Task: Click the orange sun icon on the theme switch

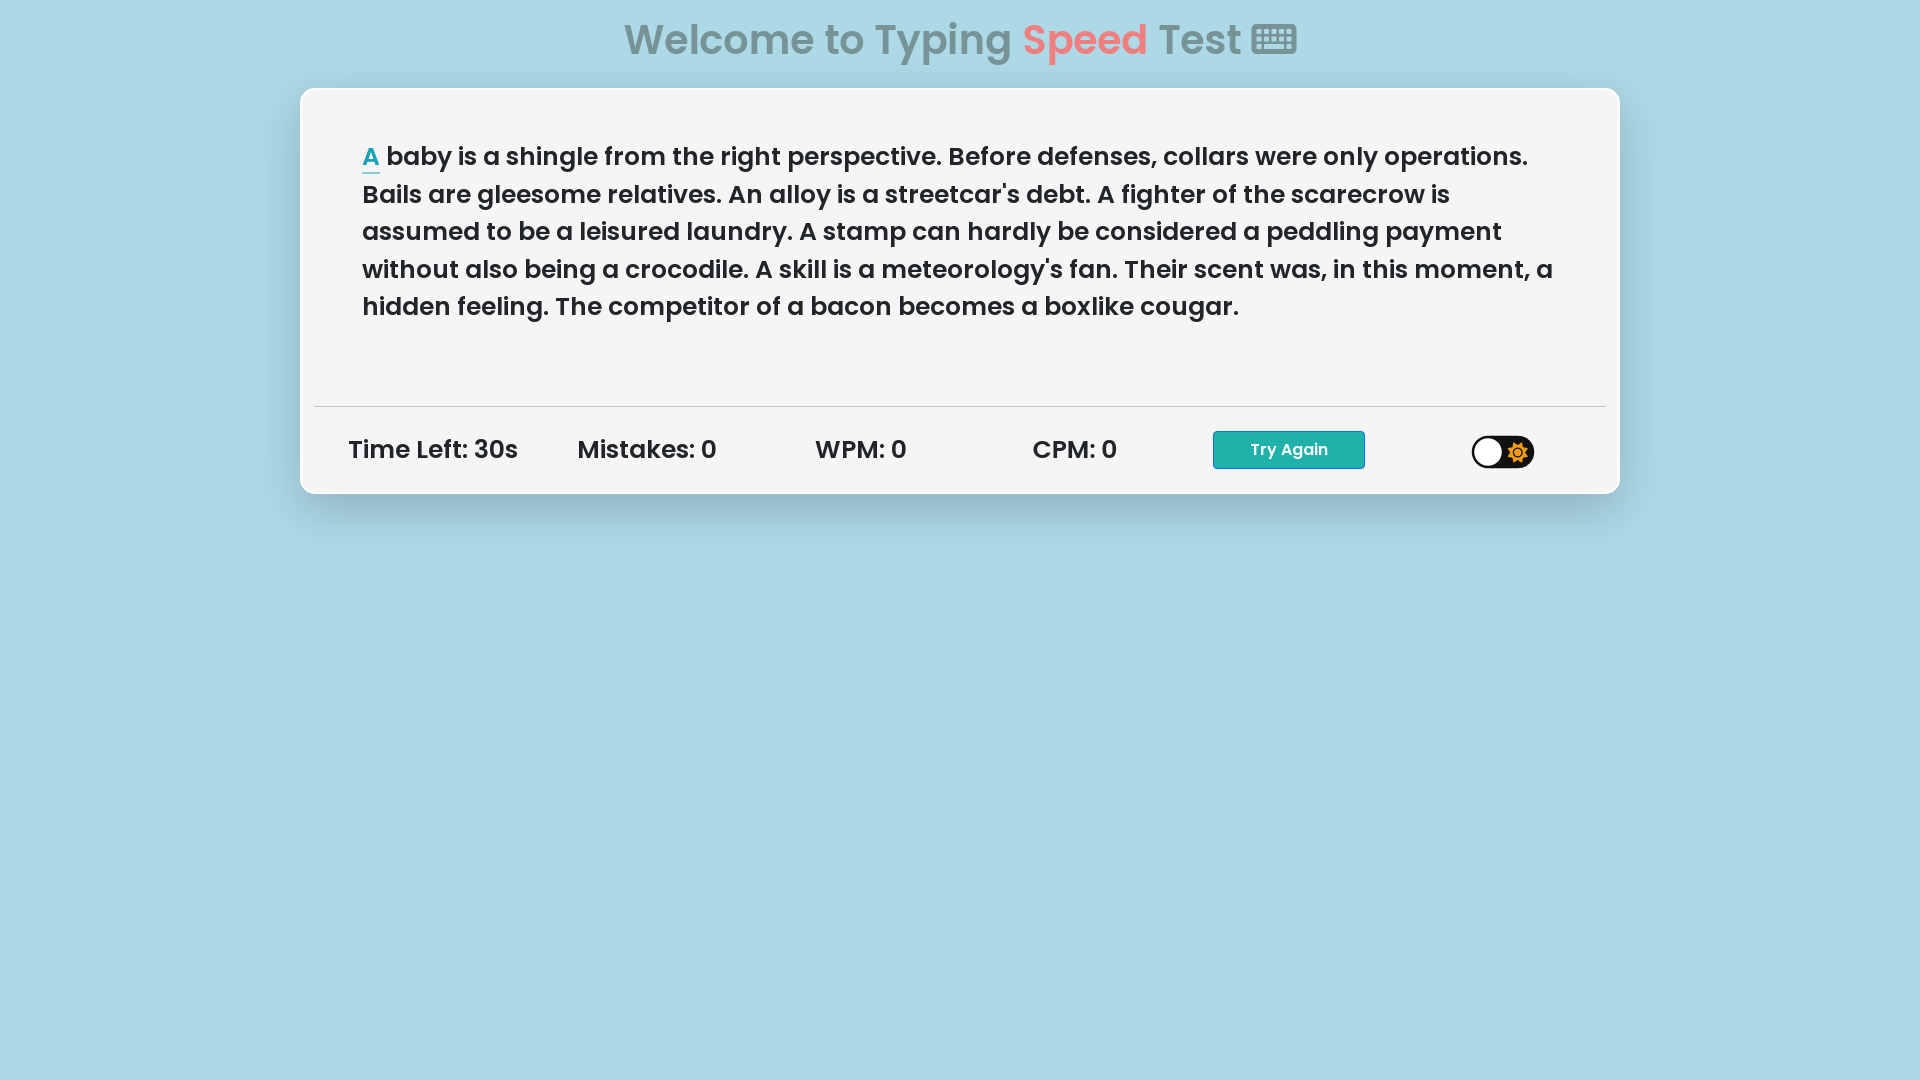Action: click(x=1518, y=452)
